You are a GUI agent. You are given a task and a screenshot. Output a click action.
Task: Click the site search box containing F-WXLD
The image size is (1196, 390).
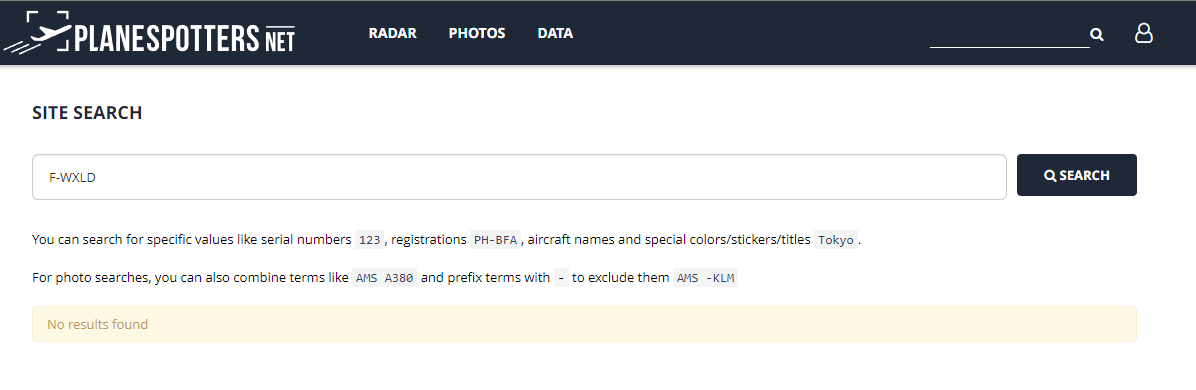click(519, 177)
